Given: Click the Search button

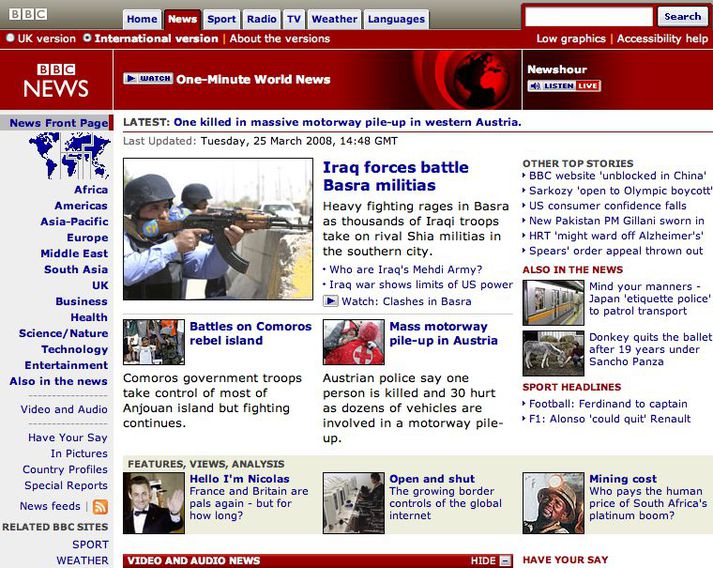Looking at the screenshot, I should tap(683, 16).
